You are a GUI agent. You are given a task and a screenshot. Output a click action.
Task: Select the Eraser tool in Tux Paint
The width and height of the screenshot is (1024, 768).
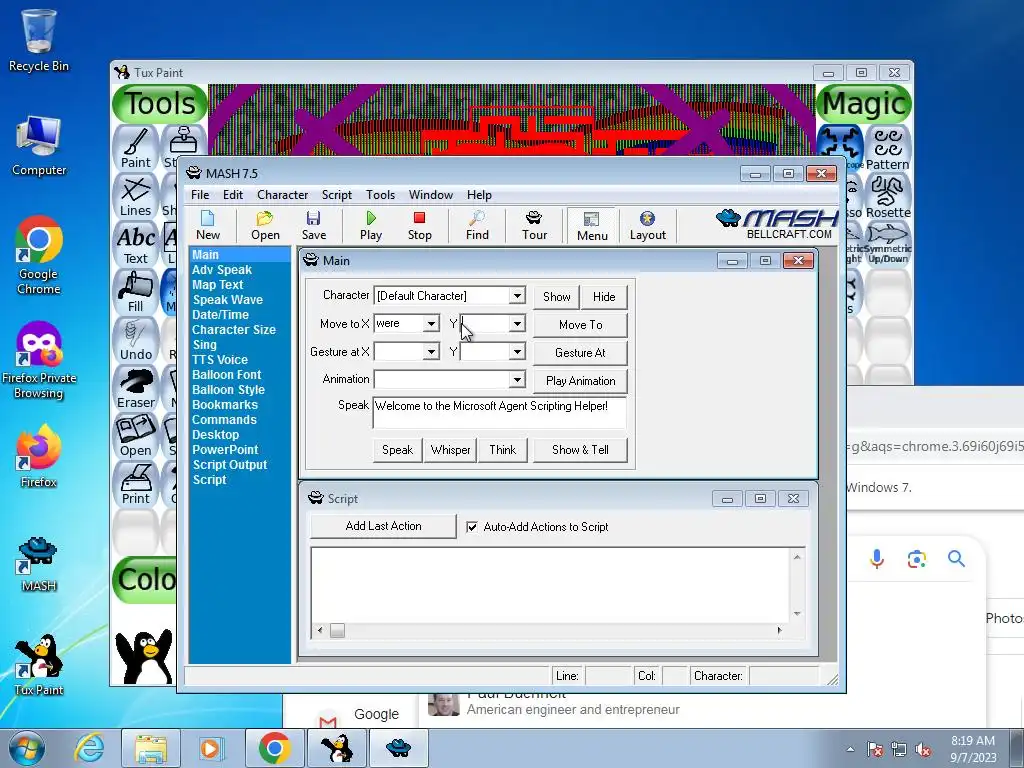click(x=136, y=388)
